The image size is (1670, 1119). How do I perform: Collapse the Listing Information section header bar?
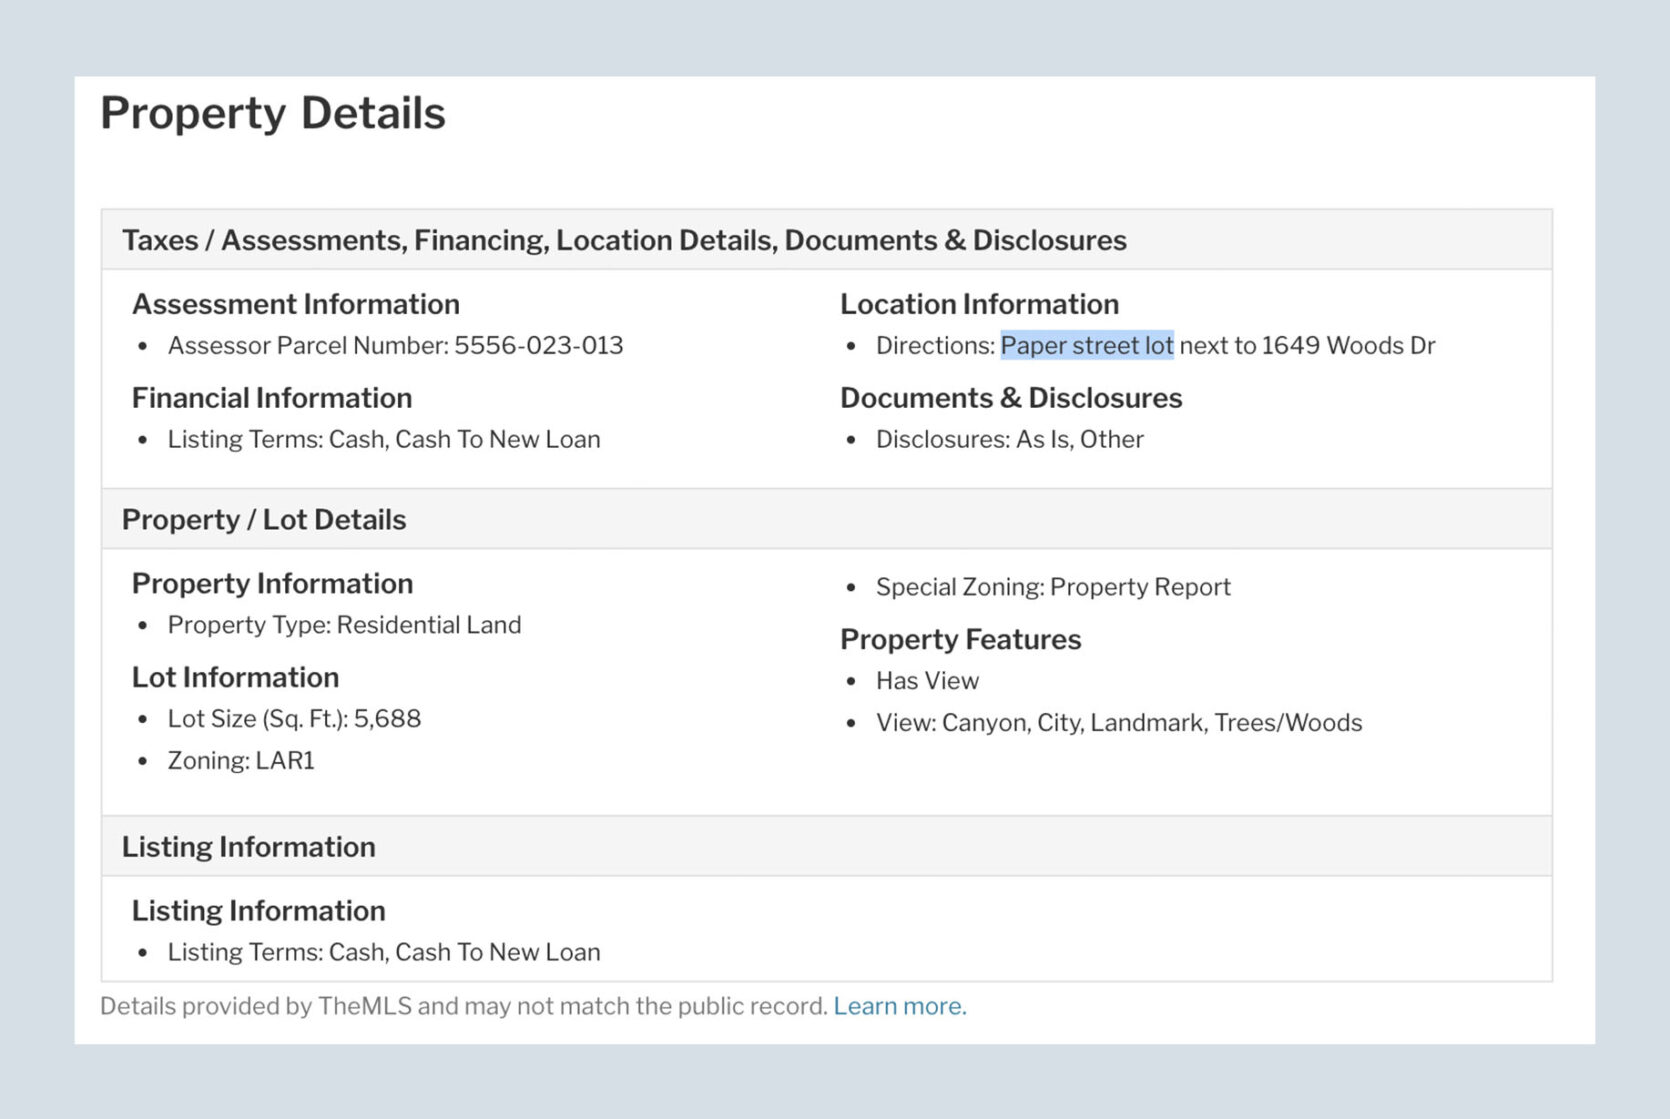[x=827, y=847]
